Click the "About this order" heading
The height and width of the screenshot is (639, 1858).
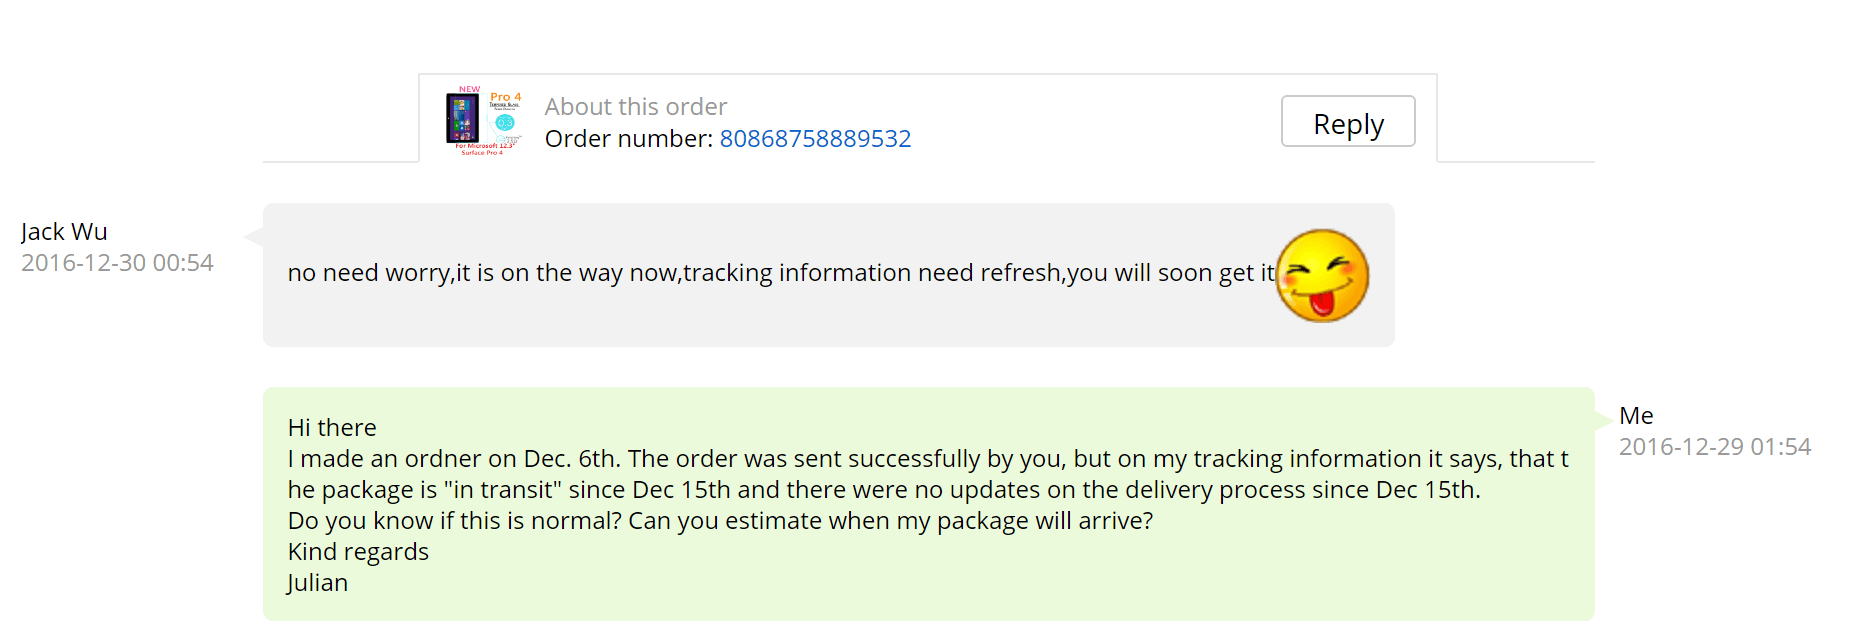click(x=635, y=107)
